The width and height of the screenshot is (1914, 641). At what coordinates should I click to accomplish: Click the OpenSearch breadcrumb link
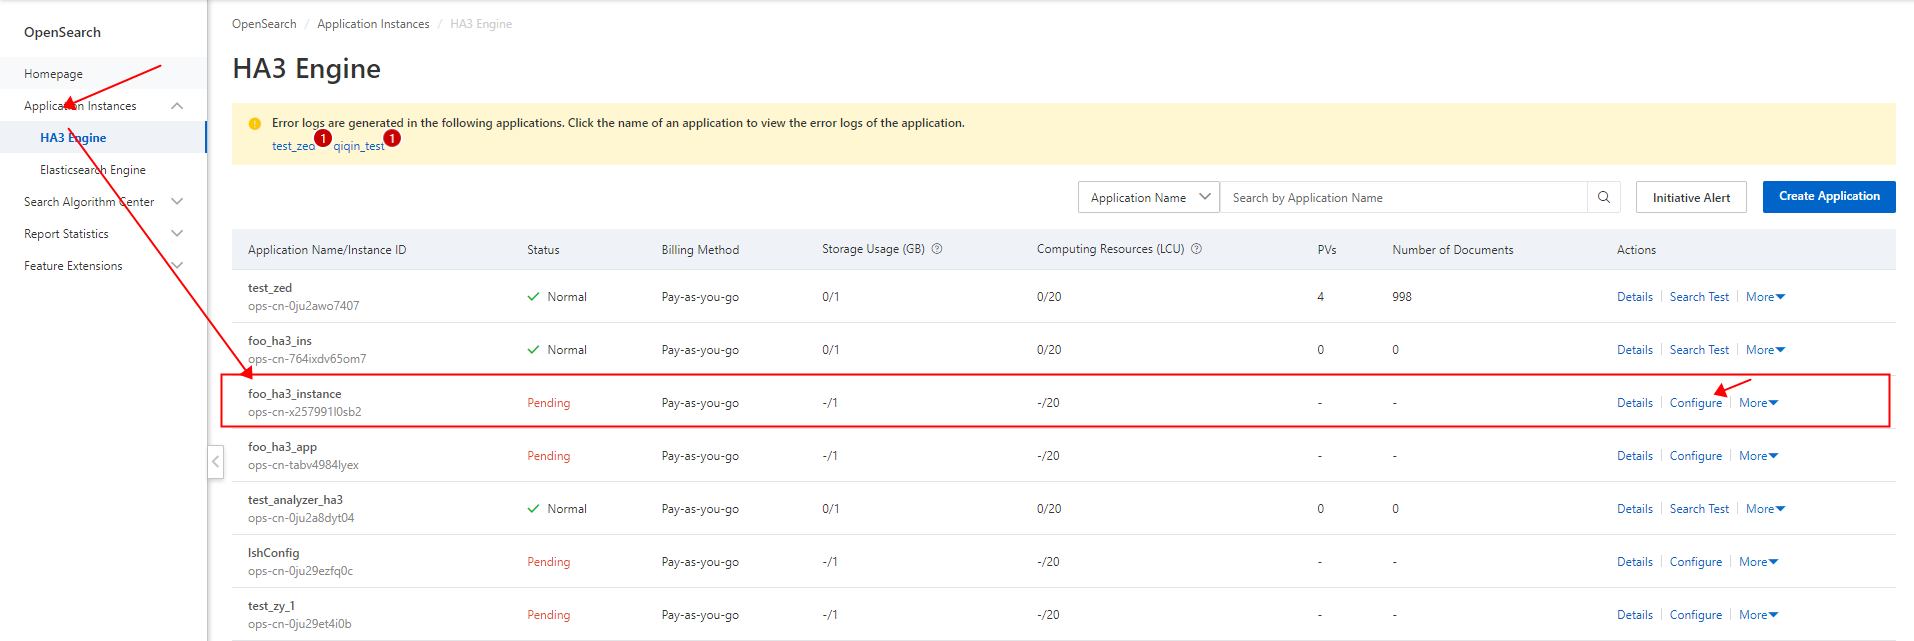coord(264,24)
